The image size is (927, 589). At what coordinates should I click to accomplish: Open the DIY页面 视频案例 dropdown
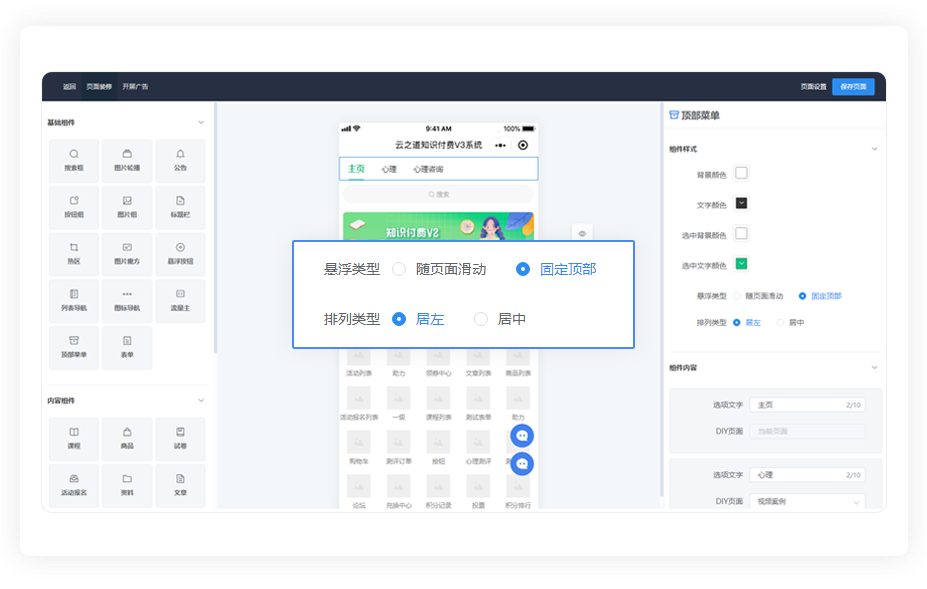807,501
